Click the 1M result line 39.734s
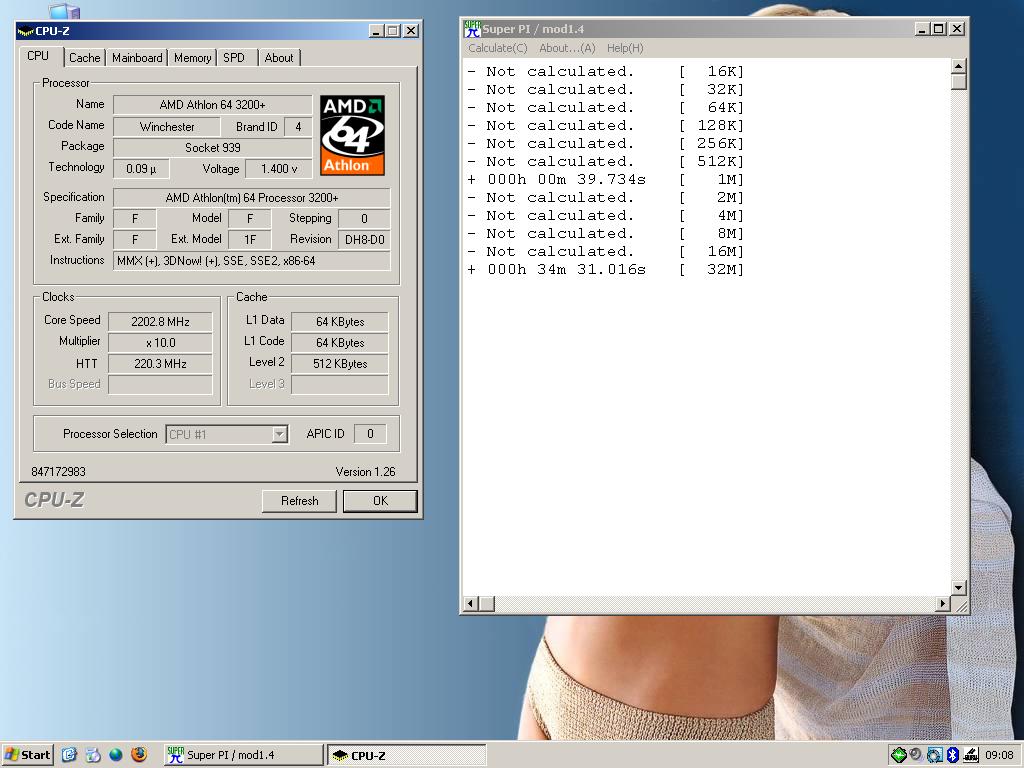 (605, 180)
